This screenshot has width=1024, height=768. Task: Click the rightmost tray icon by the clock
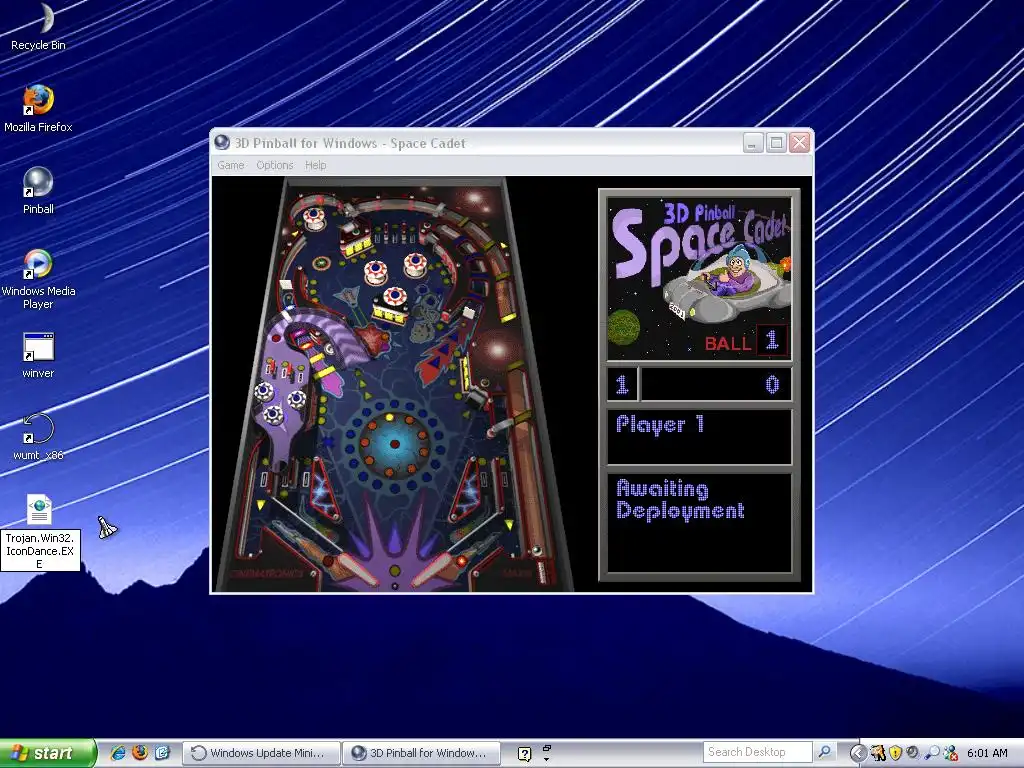point(950,753)
